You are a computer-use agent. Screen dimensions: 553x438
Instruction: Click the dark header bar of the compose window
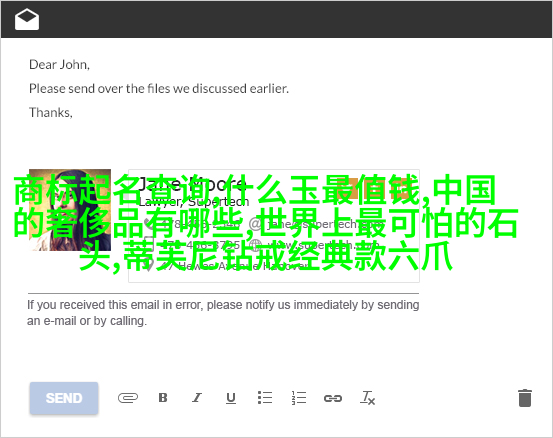tap(276, 19)
